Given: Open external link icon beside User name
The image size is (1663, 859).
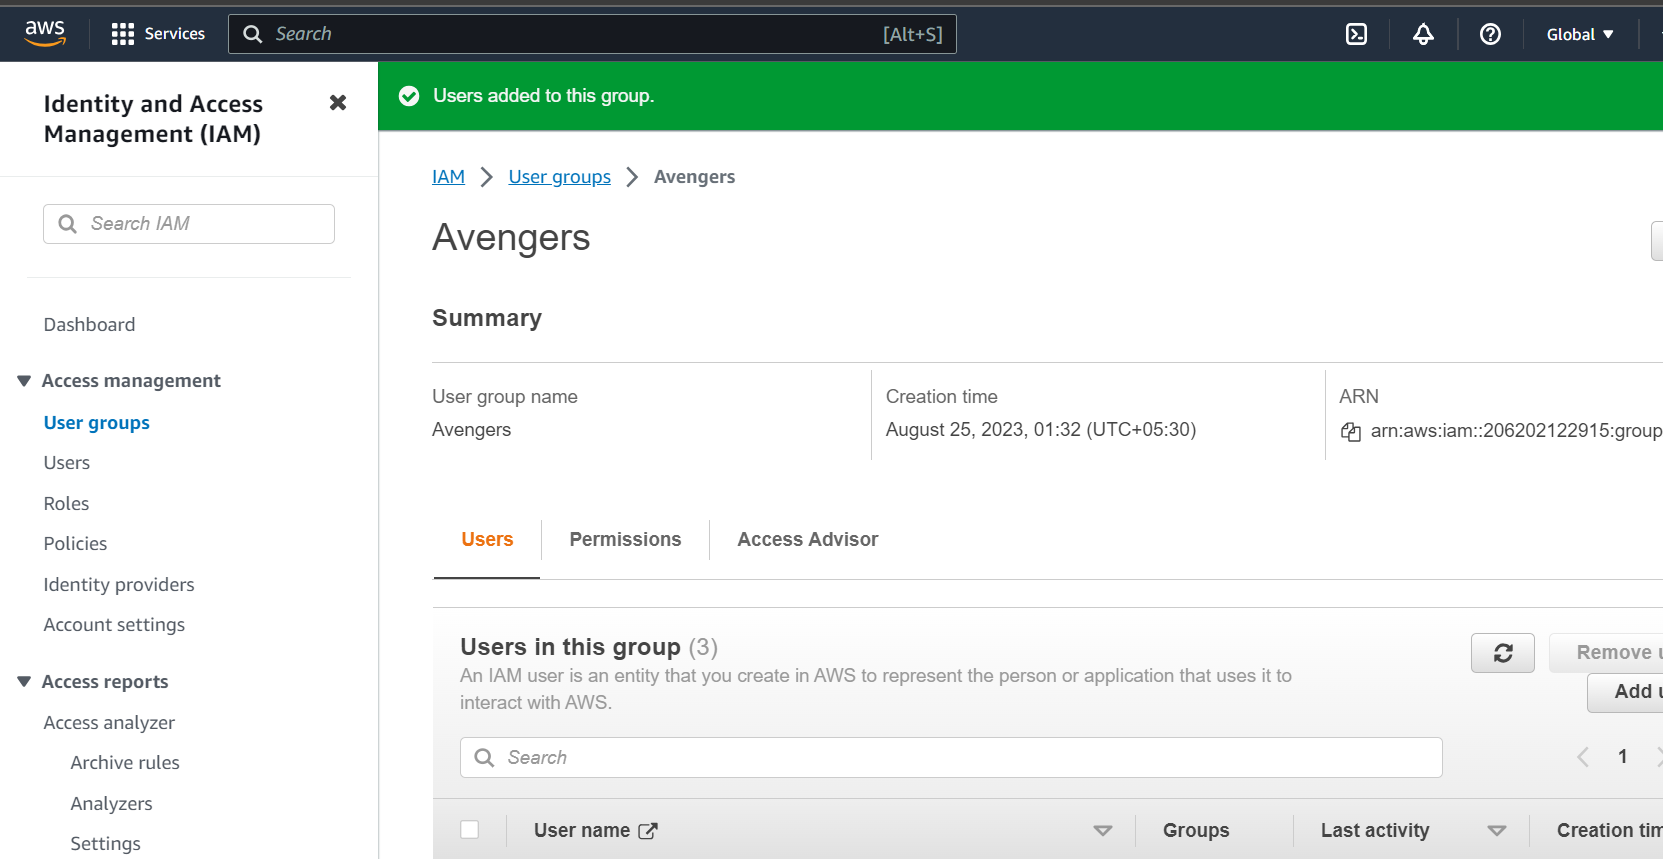Looking at the screenshot, I should tap(648, 831).
